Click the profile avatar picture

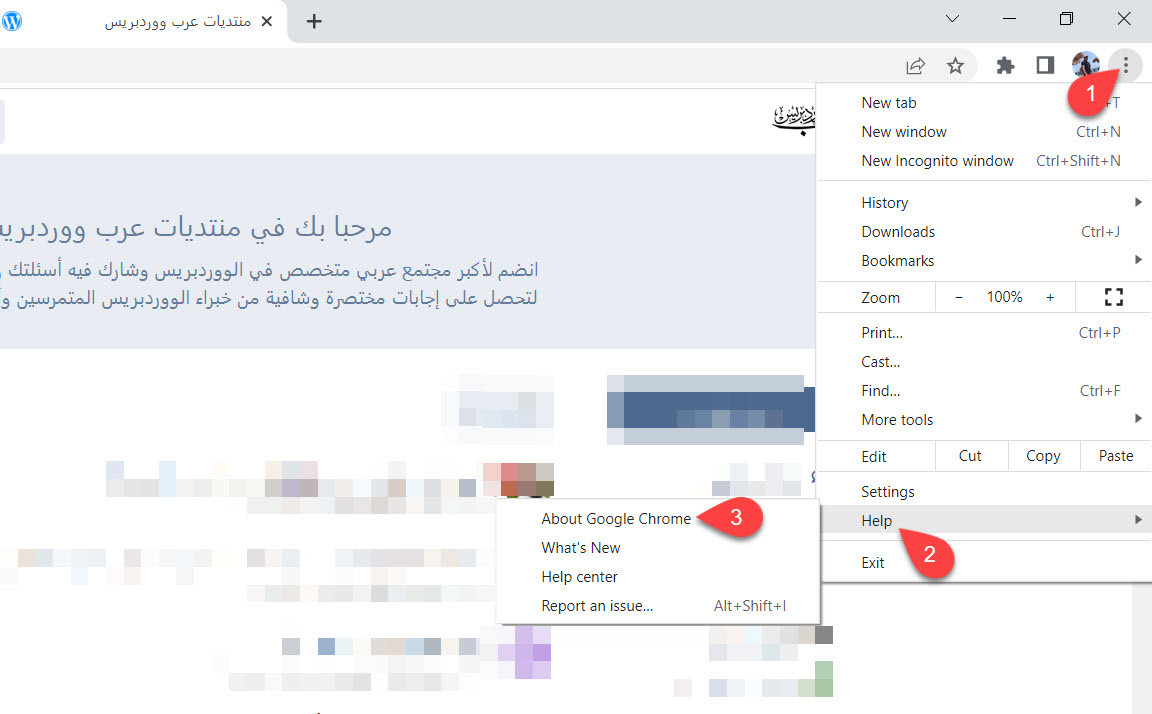tap(1085, 65)
